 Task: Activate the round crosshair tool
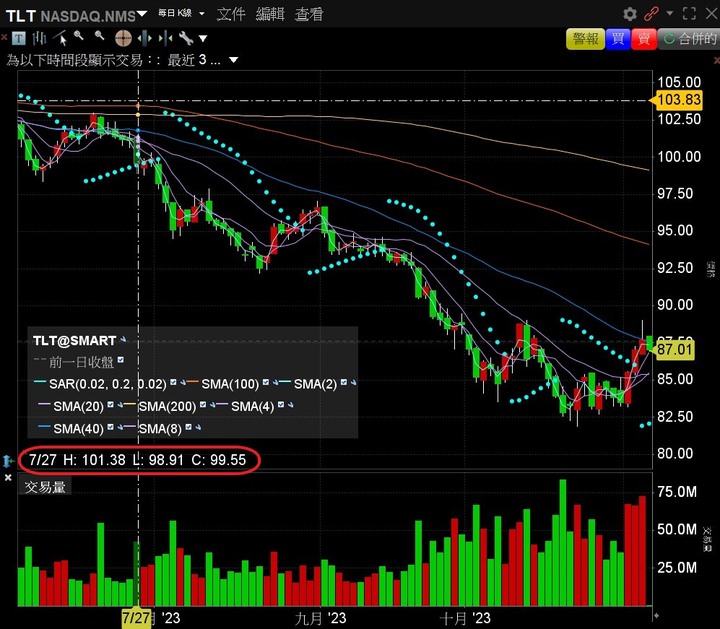click(123, 39)
